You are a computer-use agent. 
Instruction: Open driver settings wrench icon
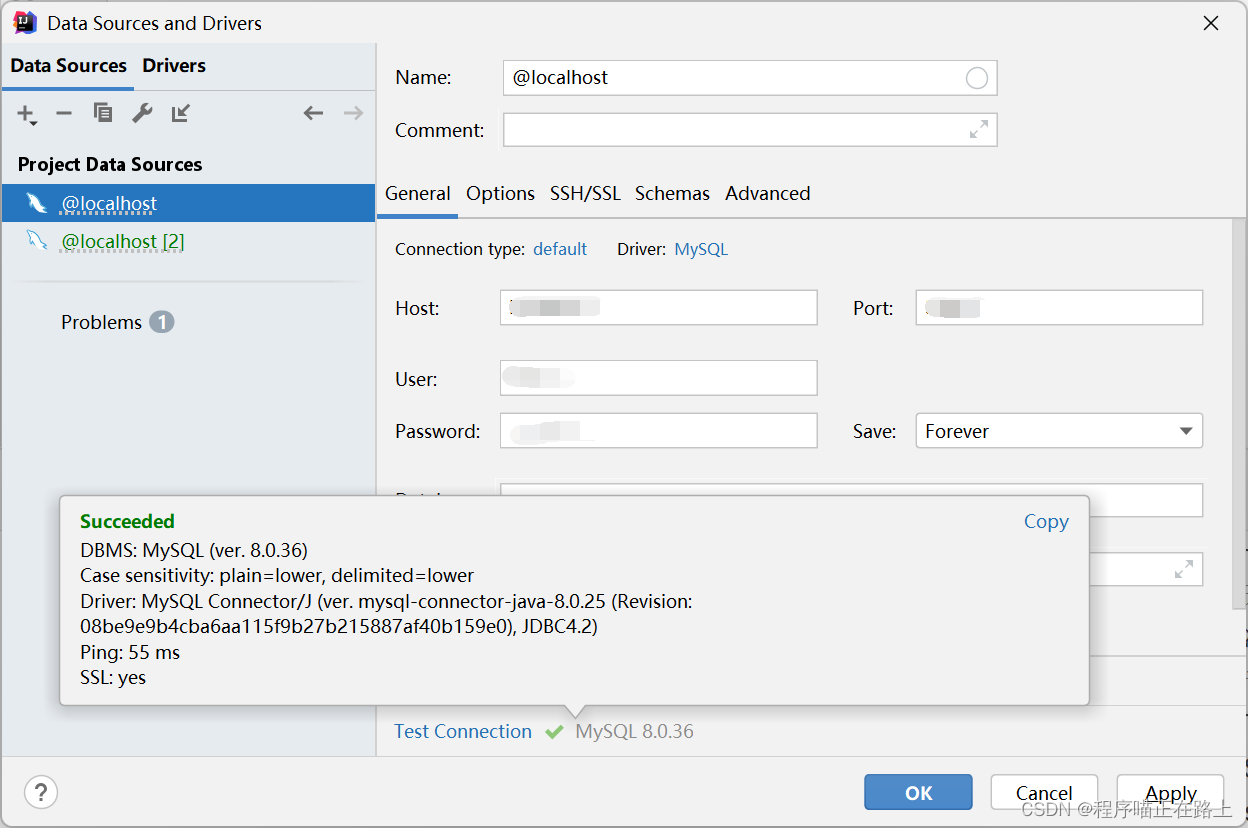pos(142,113)
